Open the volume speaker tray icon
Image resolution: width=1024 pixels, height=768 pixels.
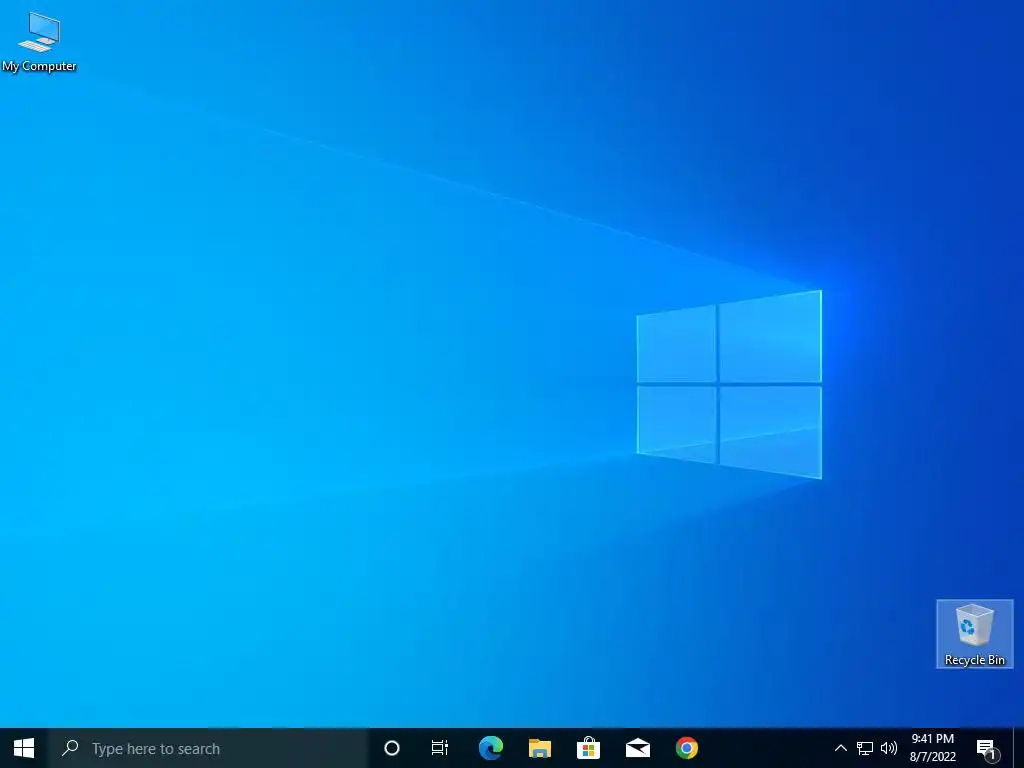888,748
